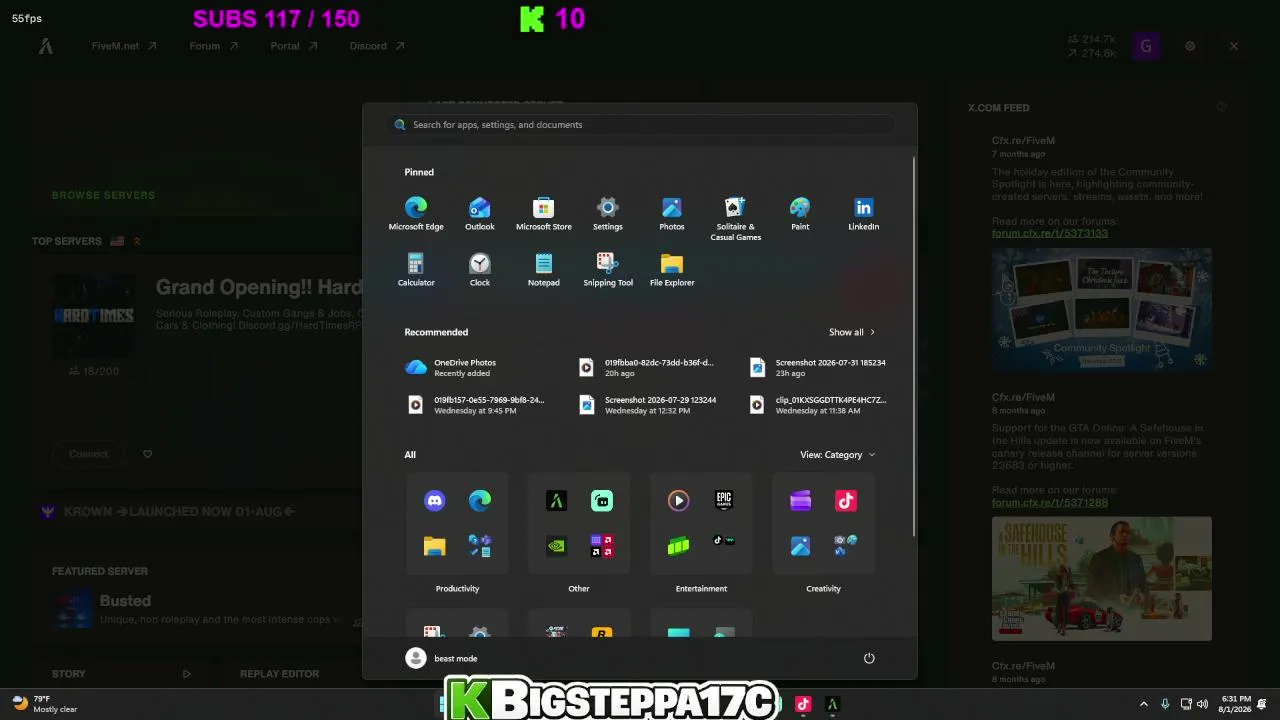The image size is (1280, 720).
Task: Connect to the Hard Times server
Action: point(89,454)
